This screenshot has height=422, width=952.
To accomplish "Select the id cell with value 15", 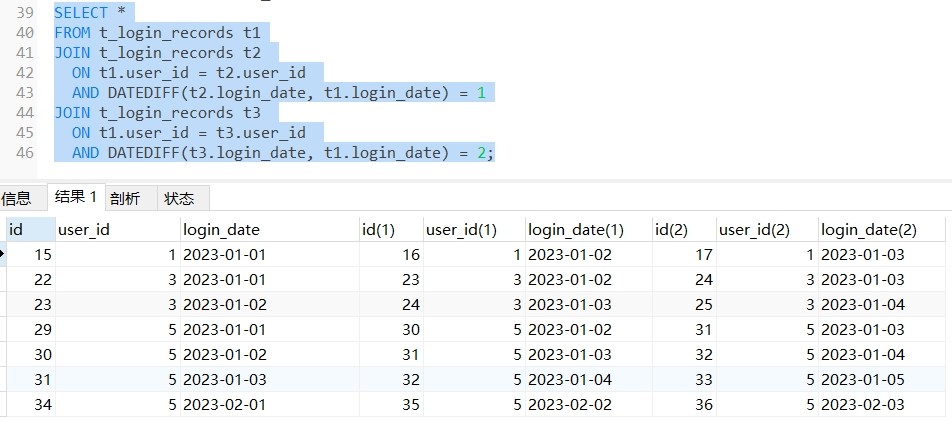I will pos(30,254).
